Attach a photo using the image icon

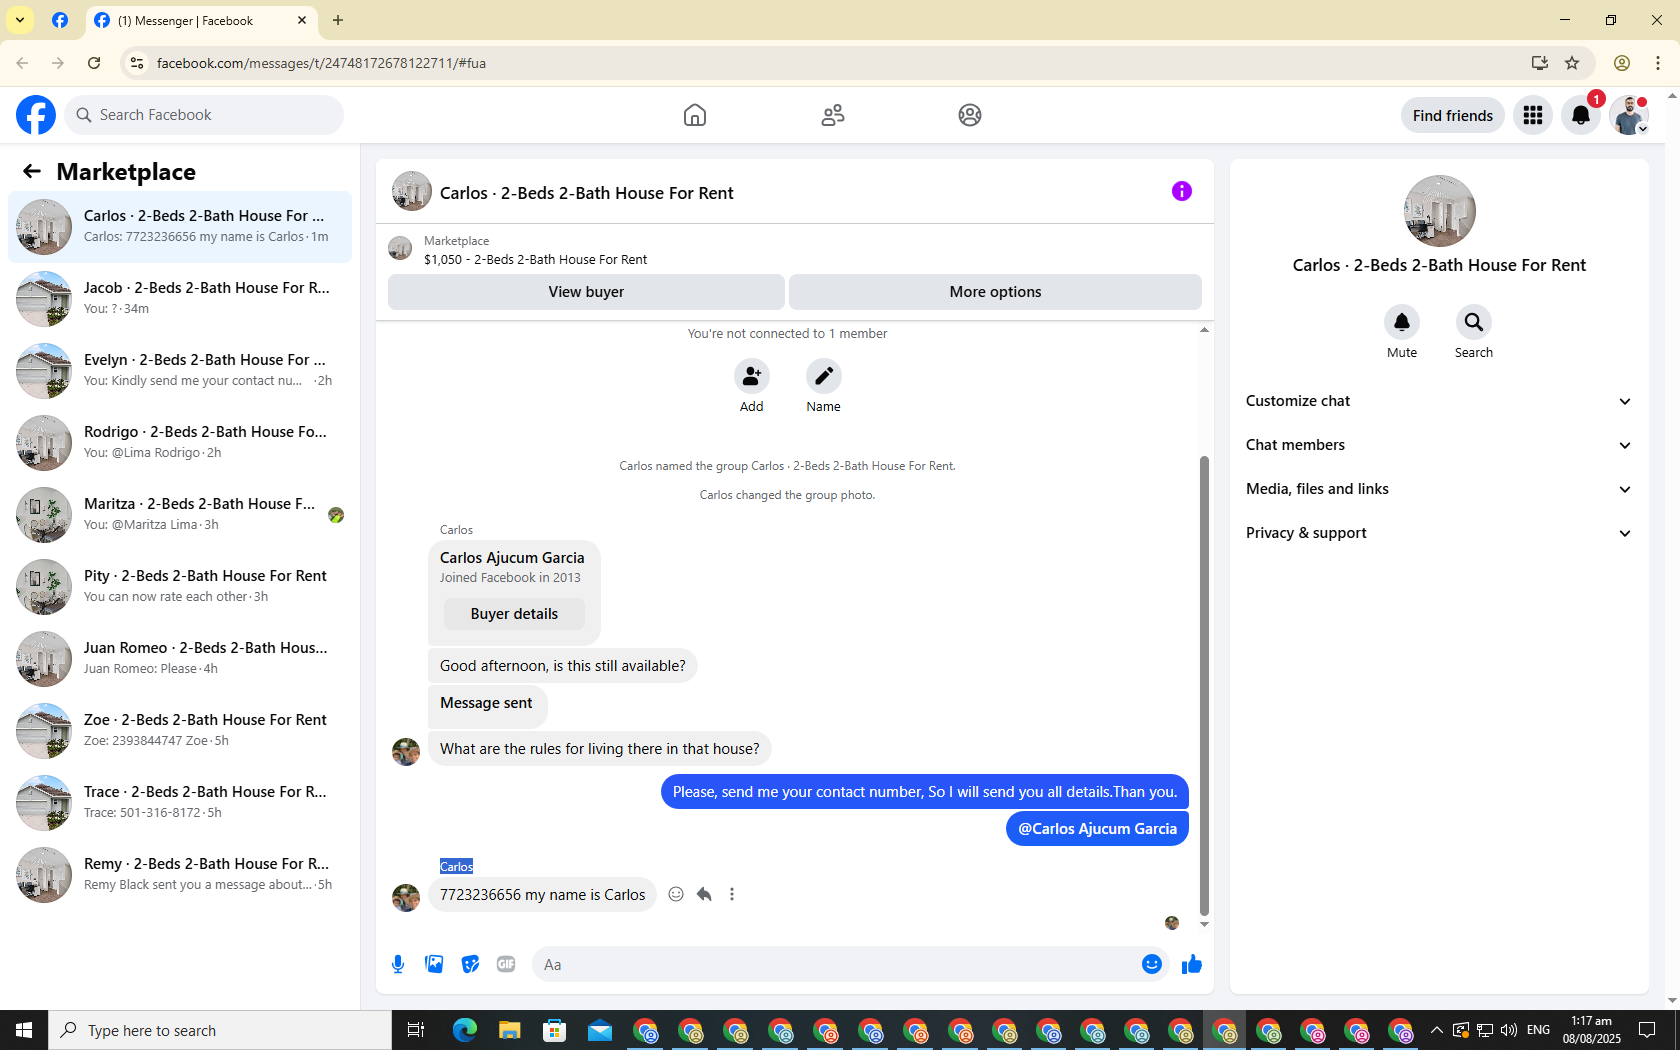434,964
